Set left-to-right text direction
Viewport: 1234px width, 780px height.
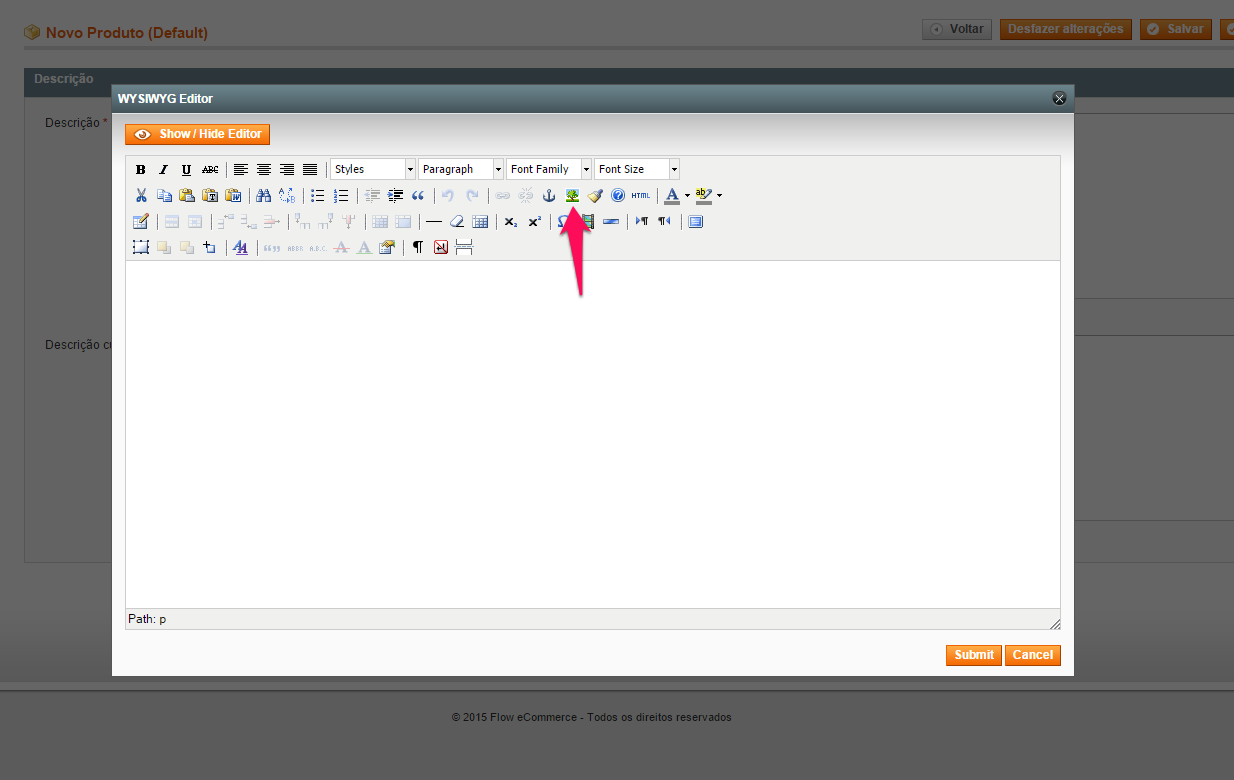point(642,221)
